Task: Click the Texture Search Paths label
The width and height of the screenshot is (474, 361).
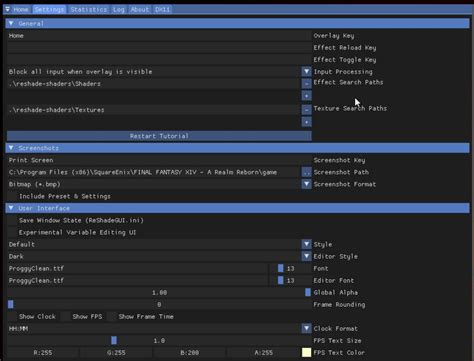Action: [x=350, y=108]
